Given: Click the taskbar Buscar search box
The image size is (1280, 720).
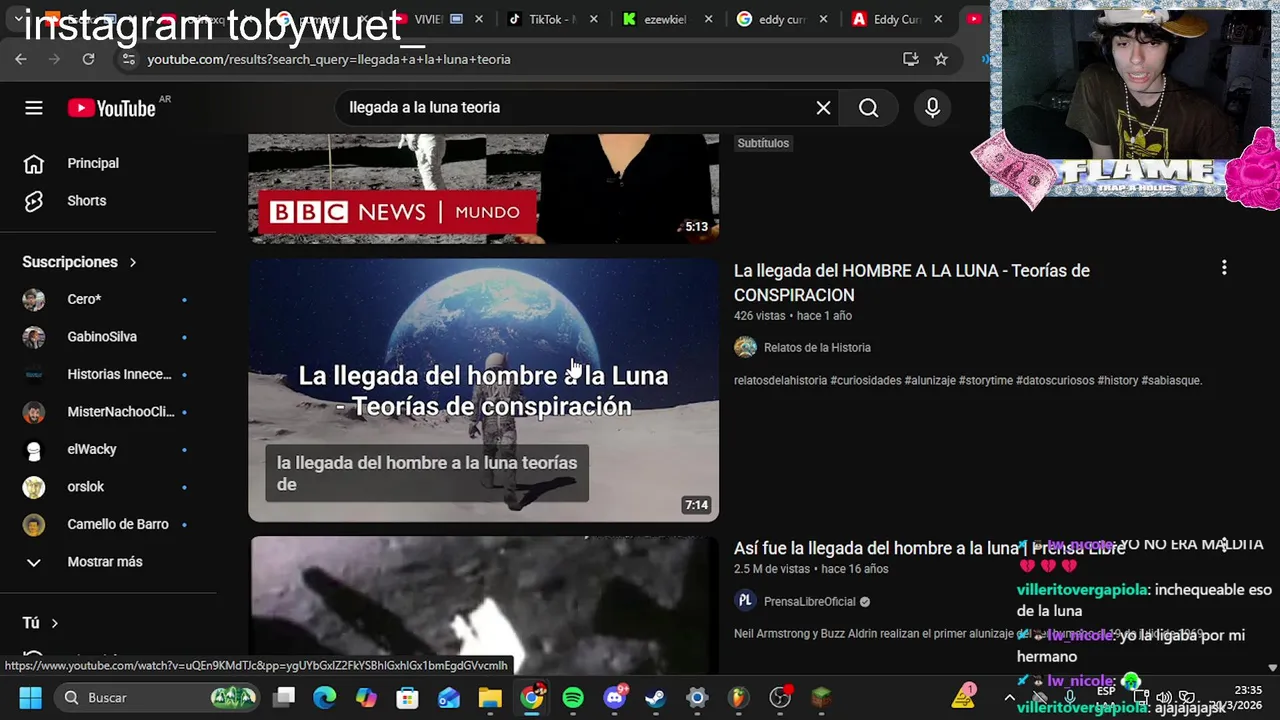Looking at the screenshot, I should 156,697.
